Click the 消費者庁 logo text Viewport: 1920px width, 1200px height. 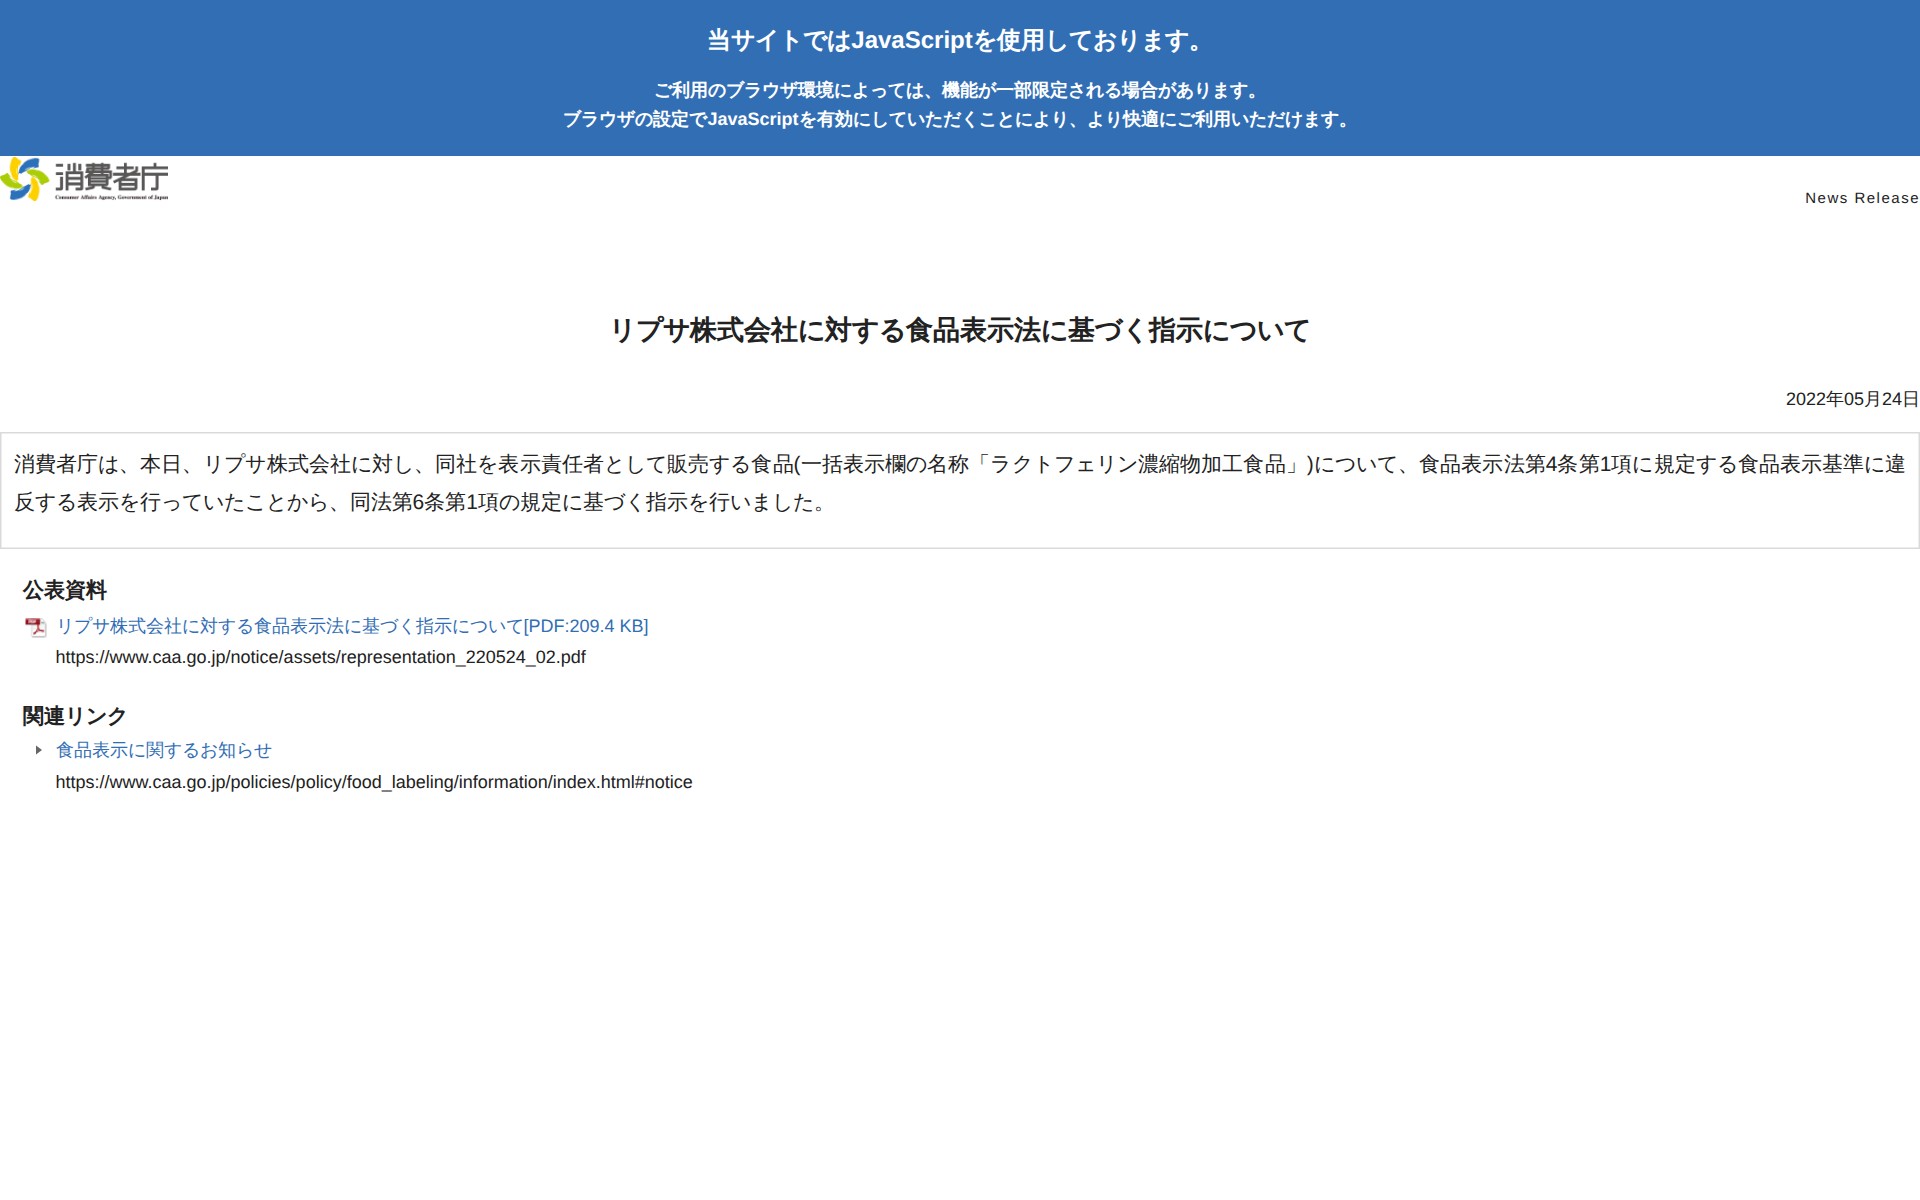[x=111, y=176]
